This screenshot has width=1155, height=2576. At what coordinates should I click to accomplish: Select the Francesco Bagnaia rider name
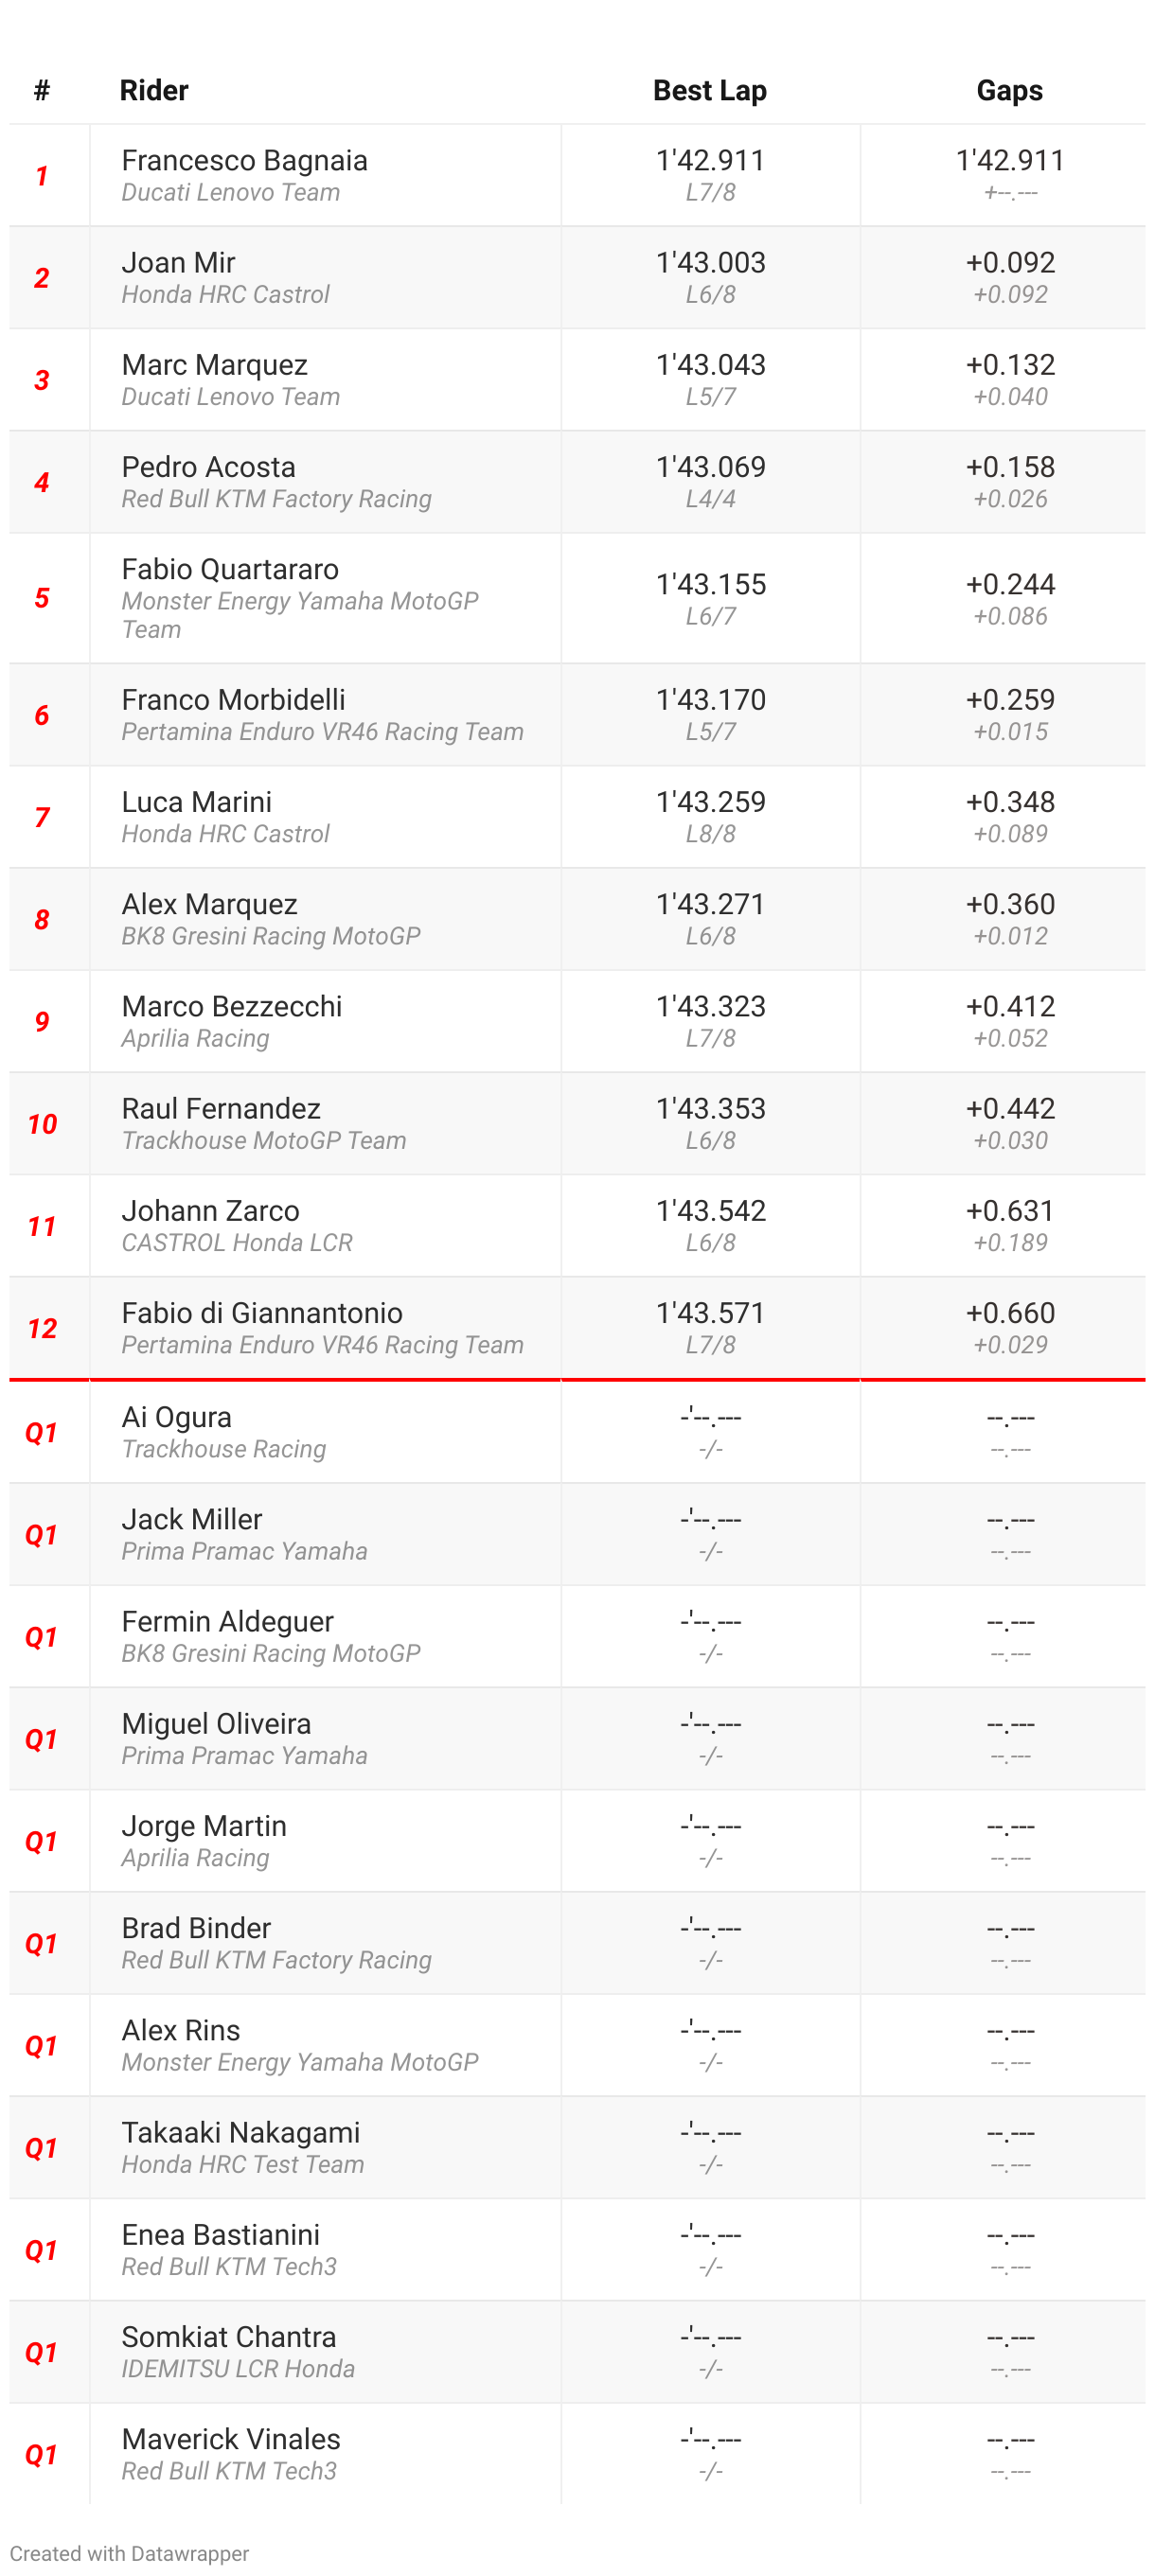coord(244,161)
